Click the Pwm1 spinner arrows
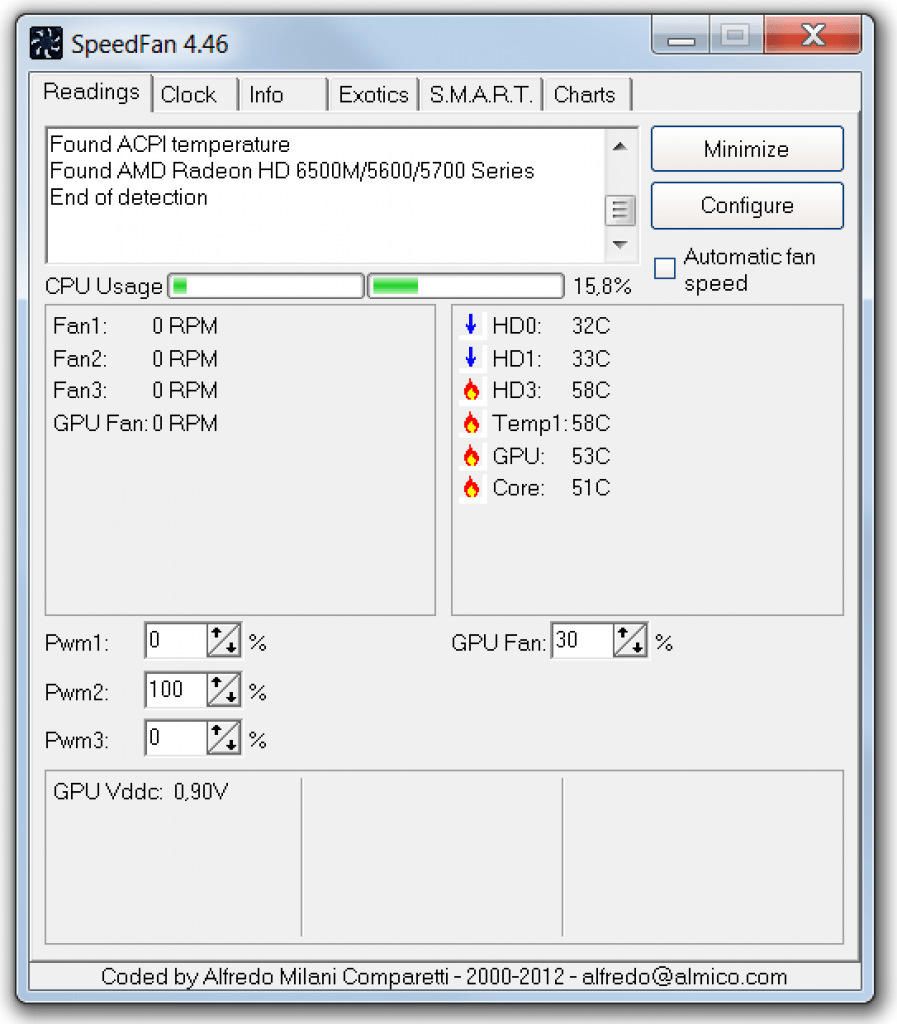The width and height of the screenshot is (897, 1024). [224, 642]
